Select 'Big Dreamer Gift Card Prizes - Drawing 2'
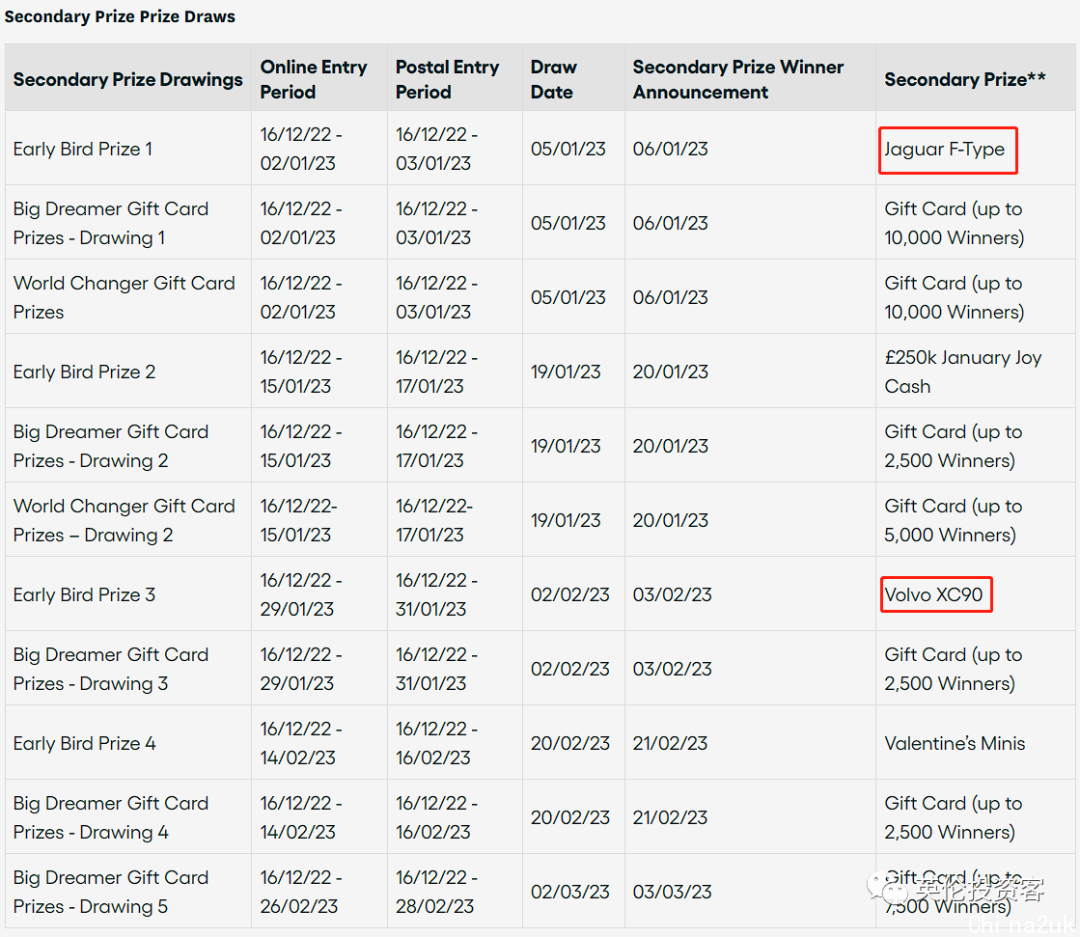 tap(111, 446)
